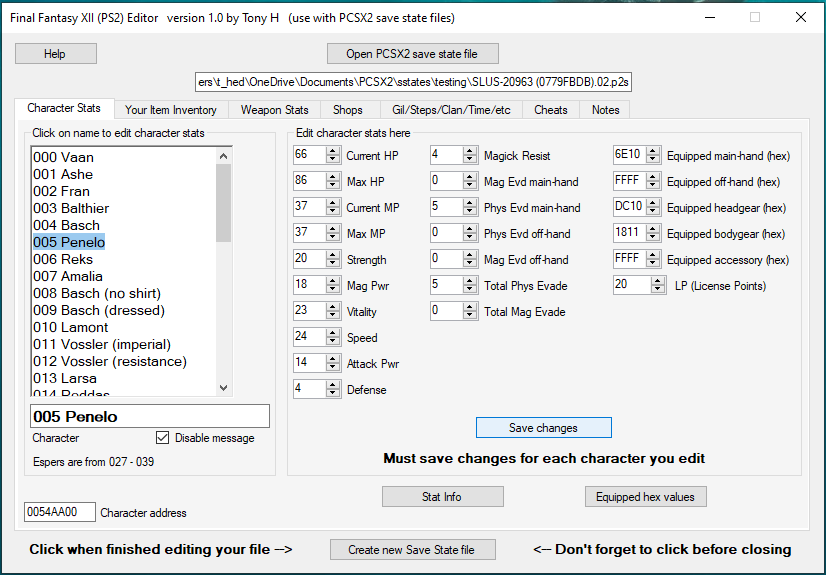Increase the Current HP spinner value
The image size is (826, 575).
click(333, 151)
